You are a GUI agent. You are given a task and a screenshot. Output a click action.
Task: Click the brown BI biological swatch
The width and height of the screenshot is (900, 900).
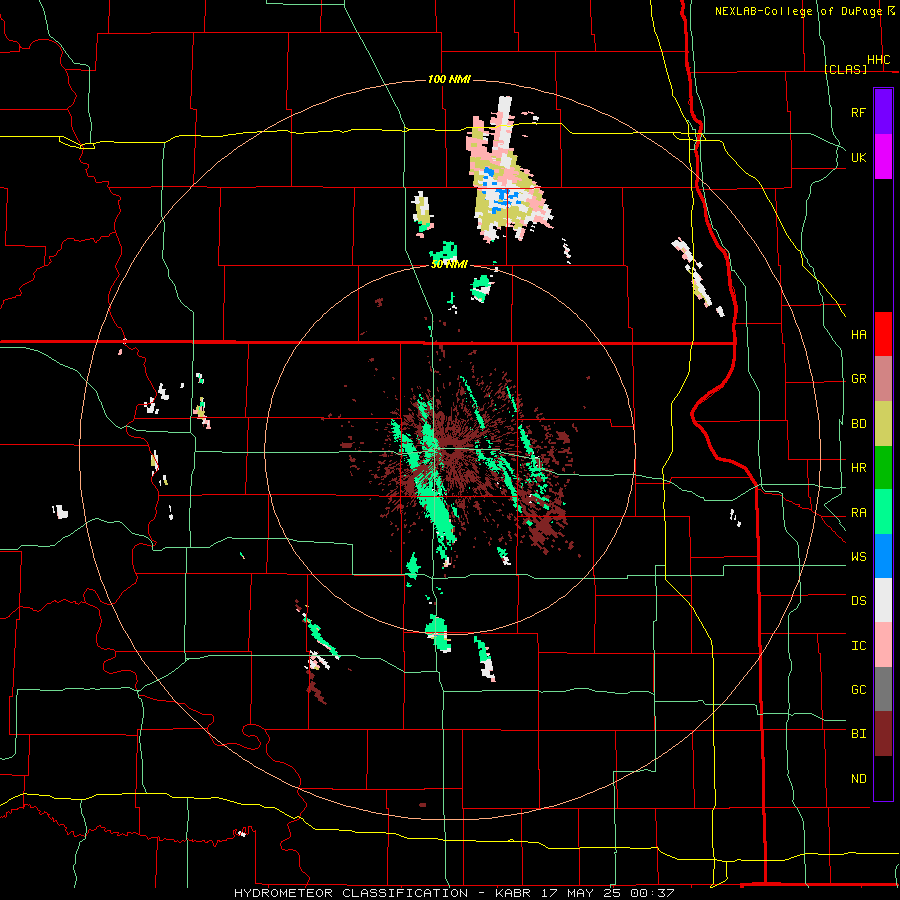coord(883,734)
